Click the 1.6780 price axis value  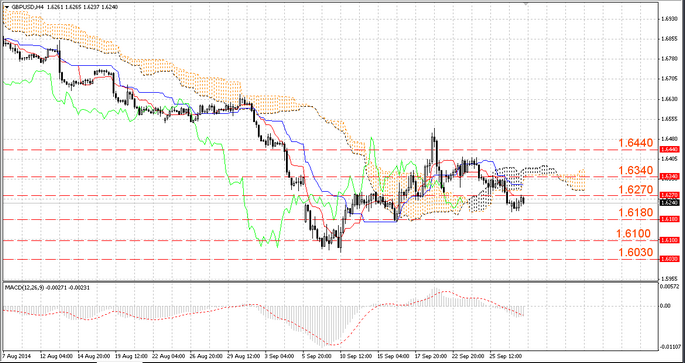click(x=669, y=59)
